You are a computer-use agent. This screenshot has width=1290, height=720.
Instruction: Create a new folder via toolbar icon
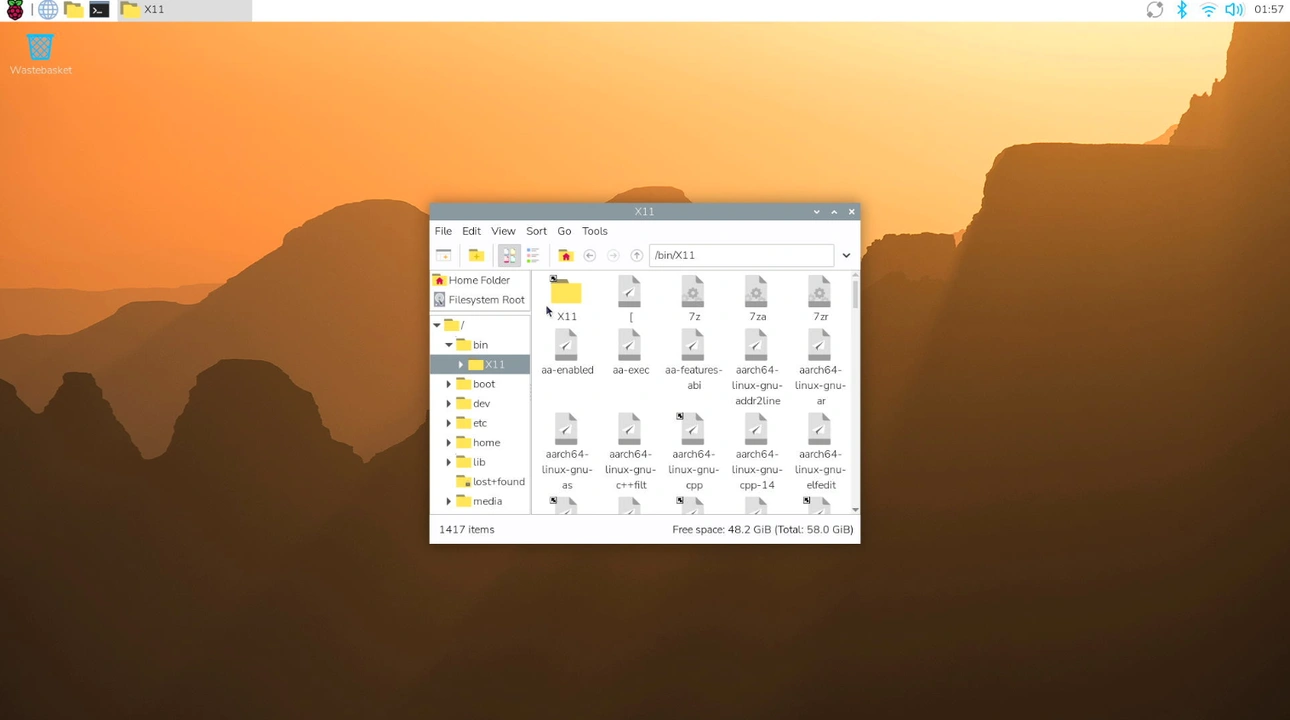476,256
